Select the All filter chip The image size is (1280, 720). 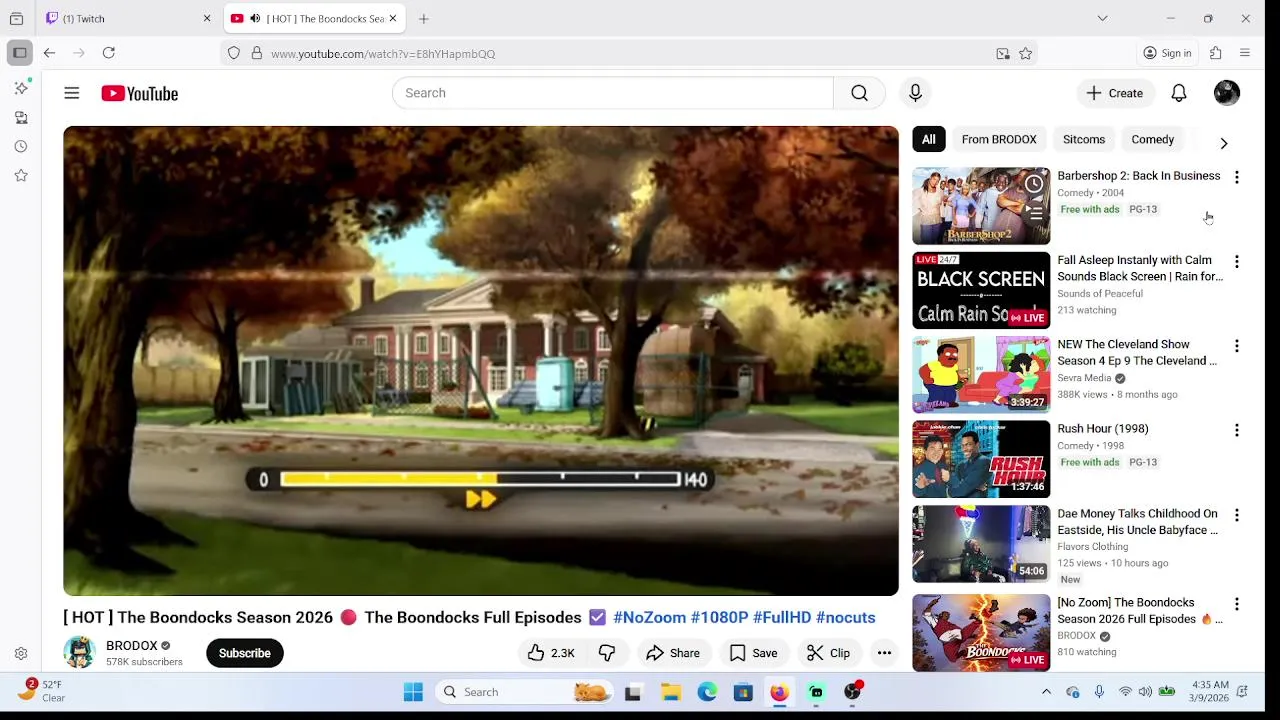(929, 140)
